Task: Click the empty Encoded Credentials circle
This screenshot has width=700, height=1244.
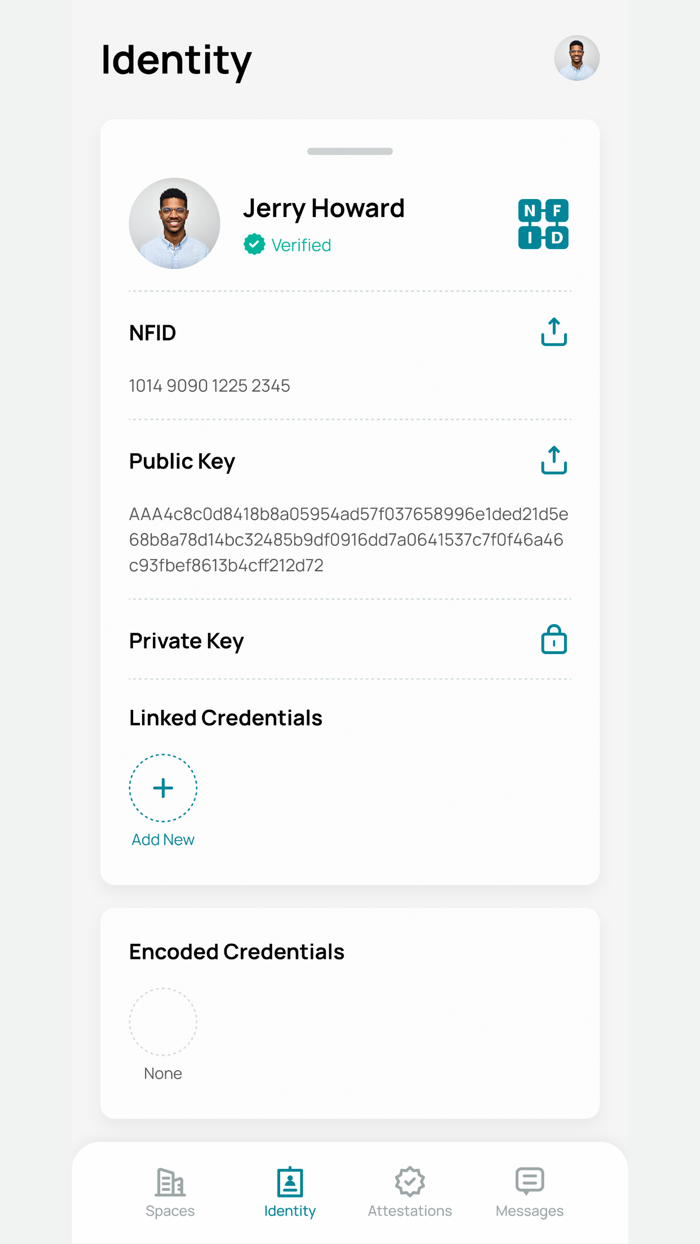Action: tap(163, 1022)
